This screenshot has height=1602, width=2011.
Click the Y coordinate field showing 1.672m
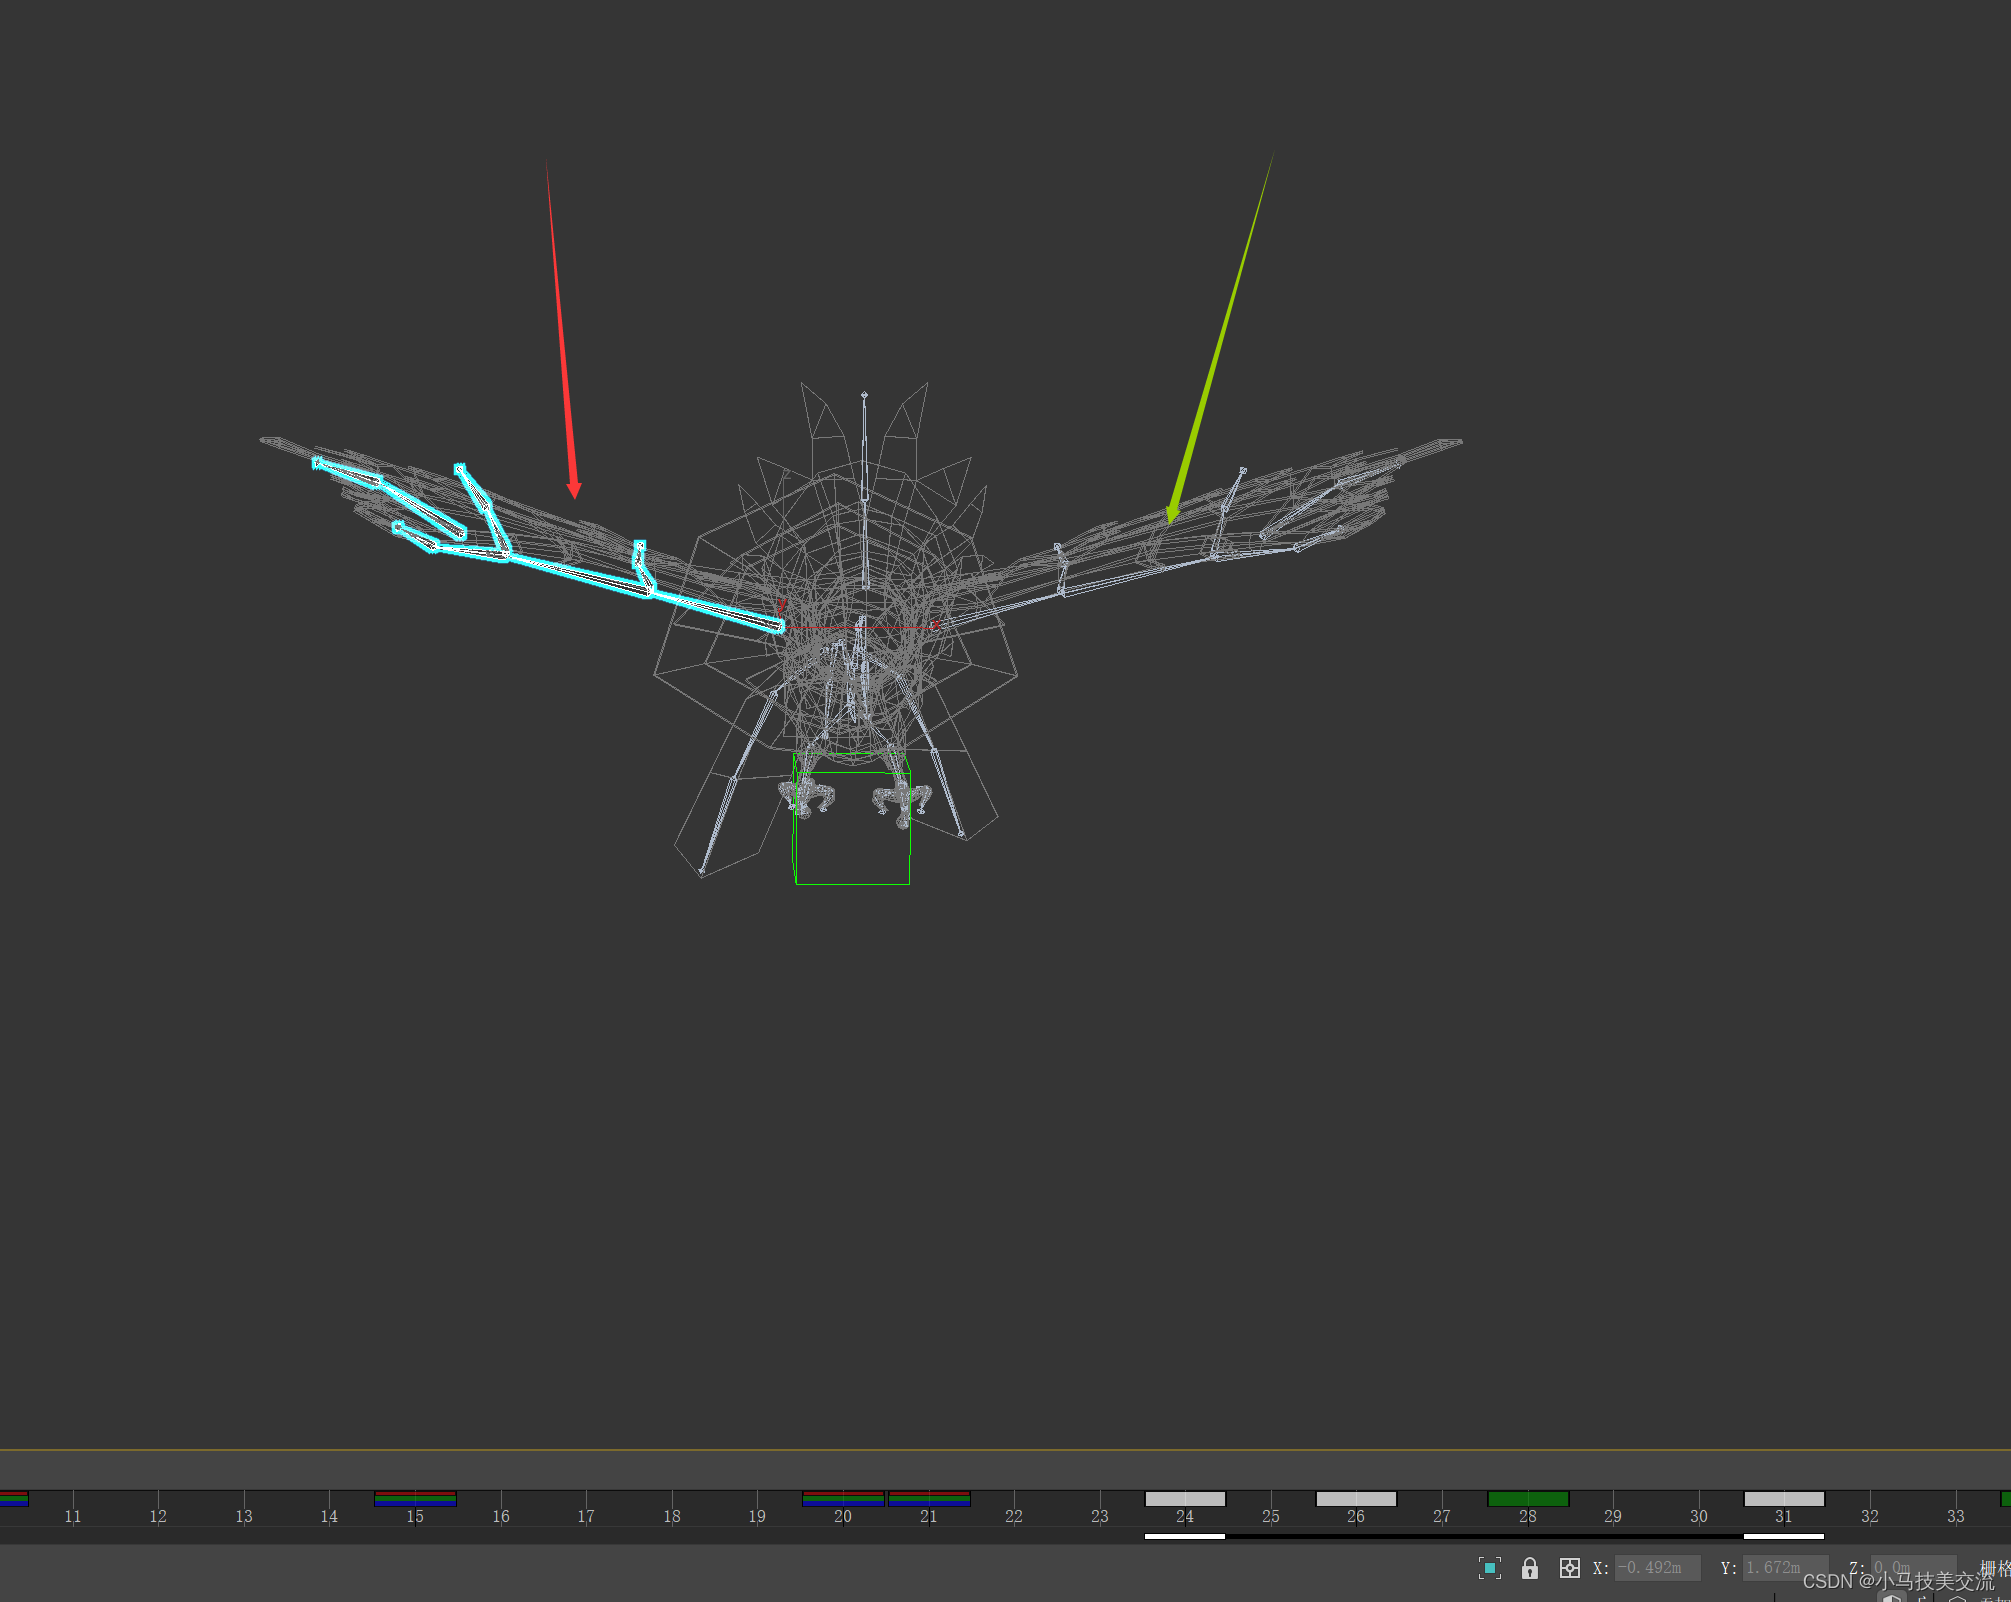(x=1784, y=1568)
